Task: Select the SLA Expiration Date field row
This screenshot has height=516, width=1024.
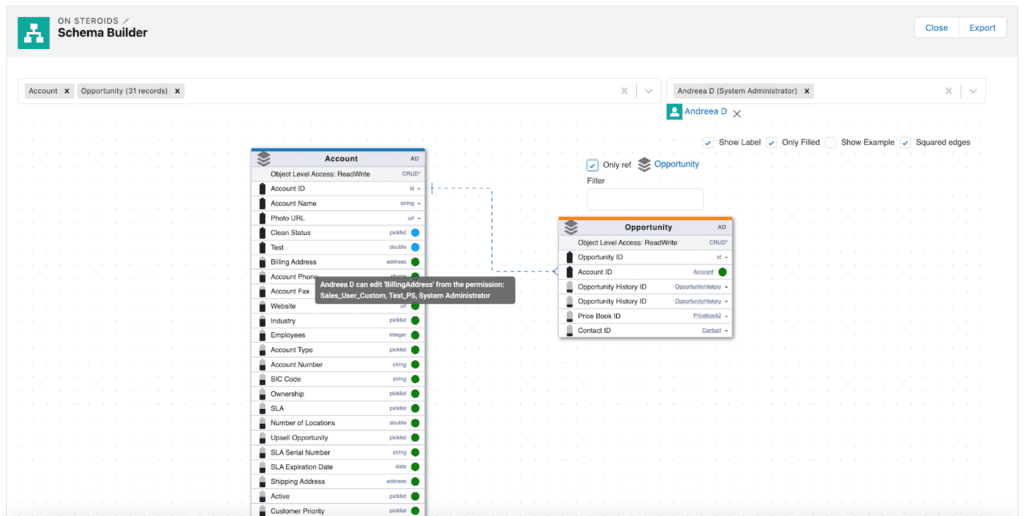Action: (338, 467)
